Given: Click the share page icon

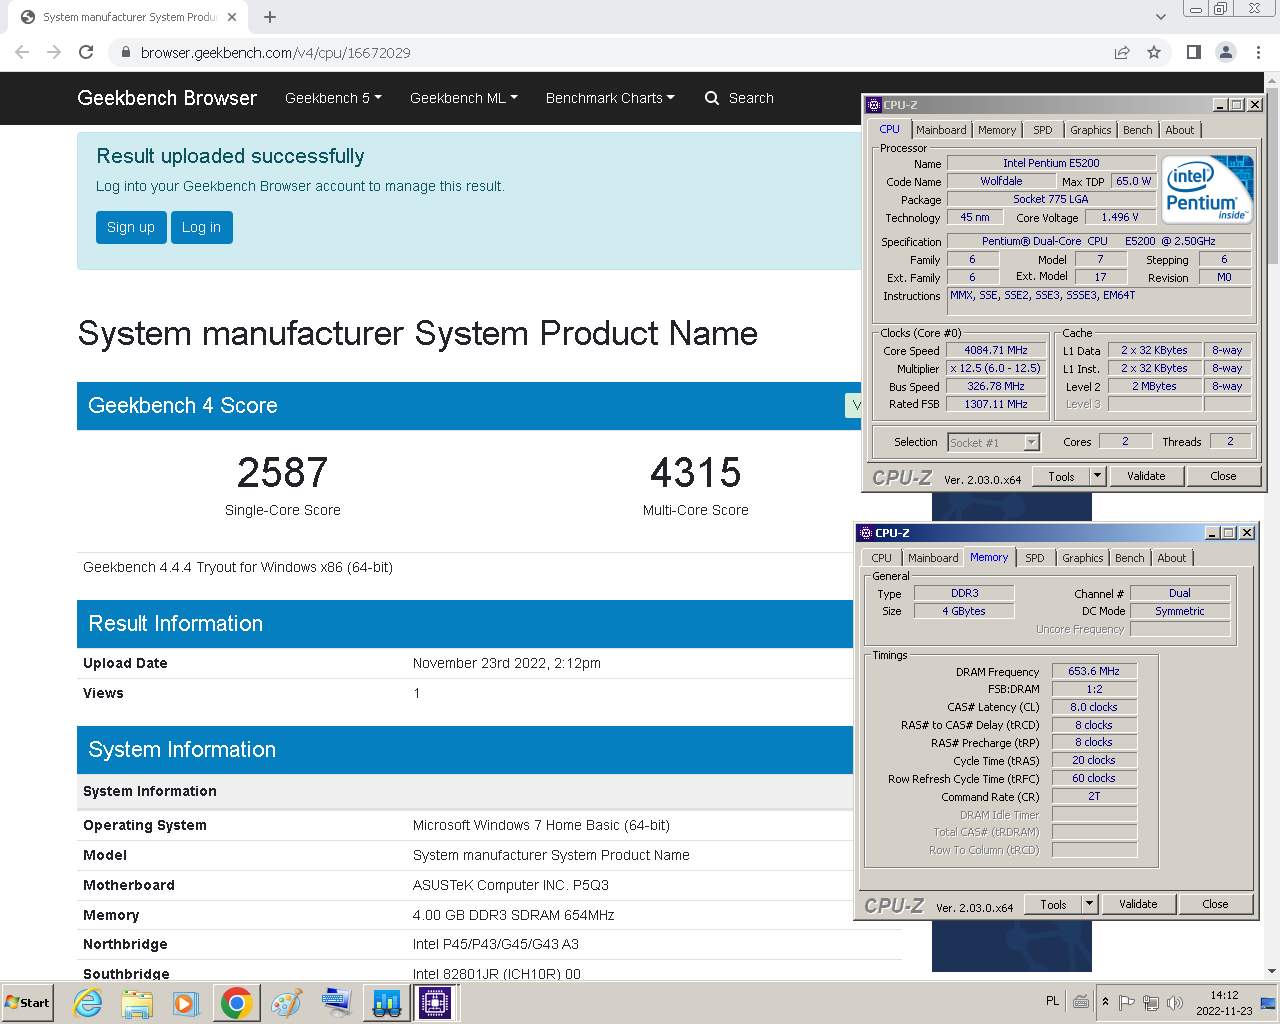Looking at the screenshot, I should pyautogui.click(x=1122, y=52).
